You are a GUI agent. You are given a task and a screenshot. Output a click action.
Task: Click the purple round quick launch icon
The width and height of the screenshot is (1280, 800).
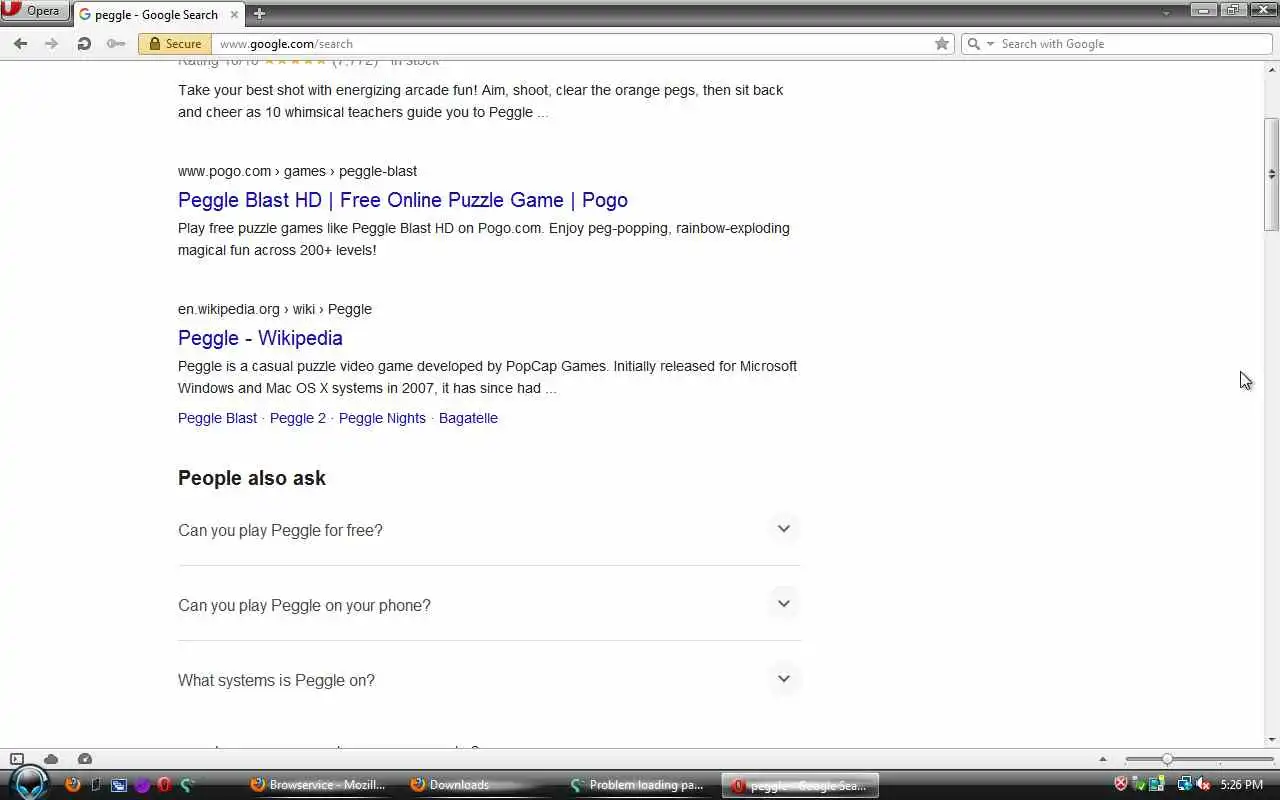tap(142, 785)
